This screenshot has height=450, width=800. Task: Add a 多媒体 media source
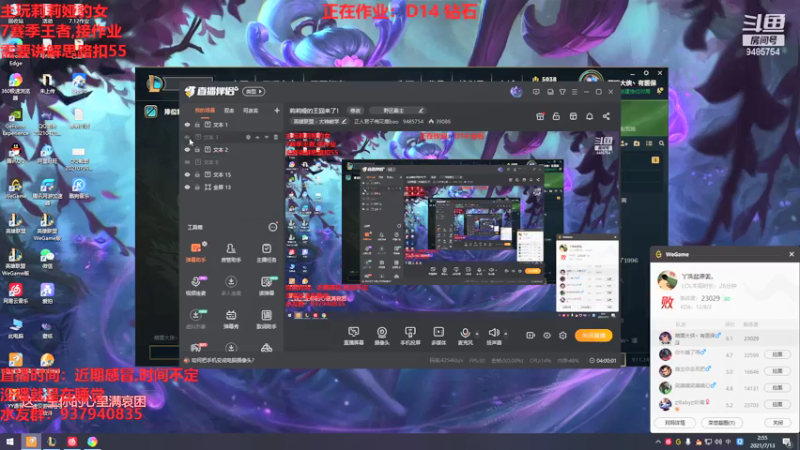[x=438, y=336]
